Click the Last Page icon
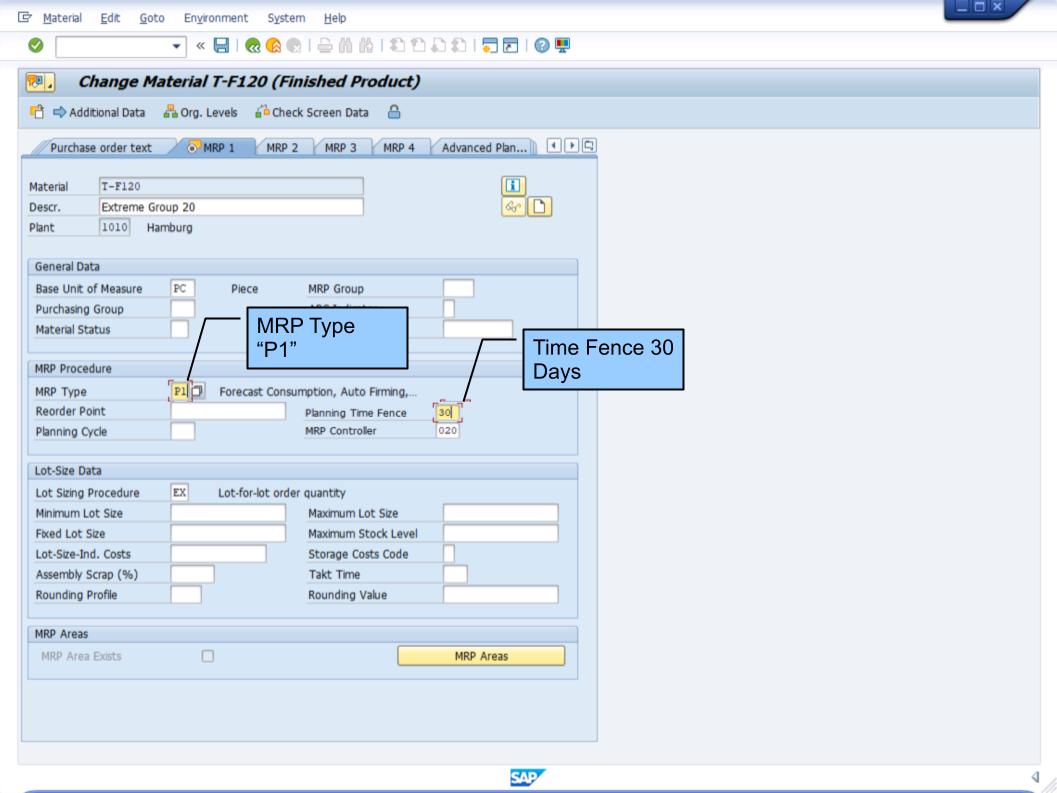The image size is (1057, 793). 458,45
